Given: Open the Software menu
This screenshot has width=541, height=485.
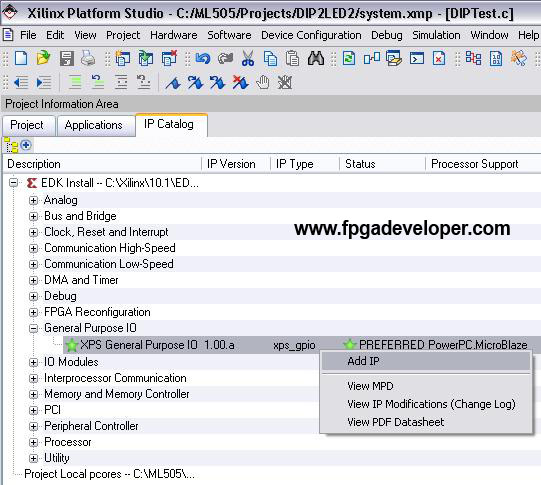Looking at the screenshot, I should tap(229, 35).
